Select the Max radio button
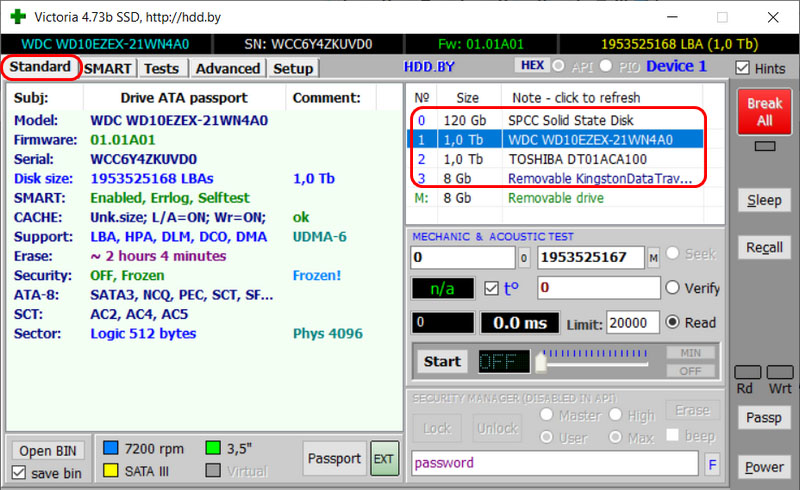 [615, 437]
